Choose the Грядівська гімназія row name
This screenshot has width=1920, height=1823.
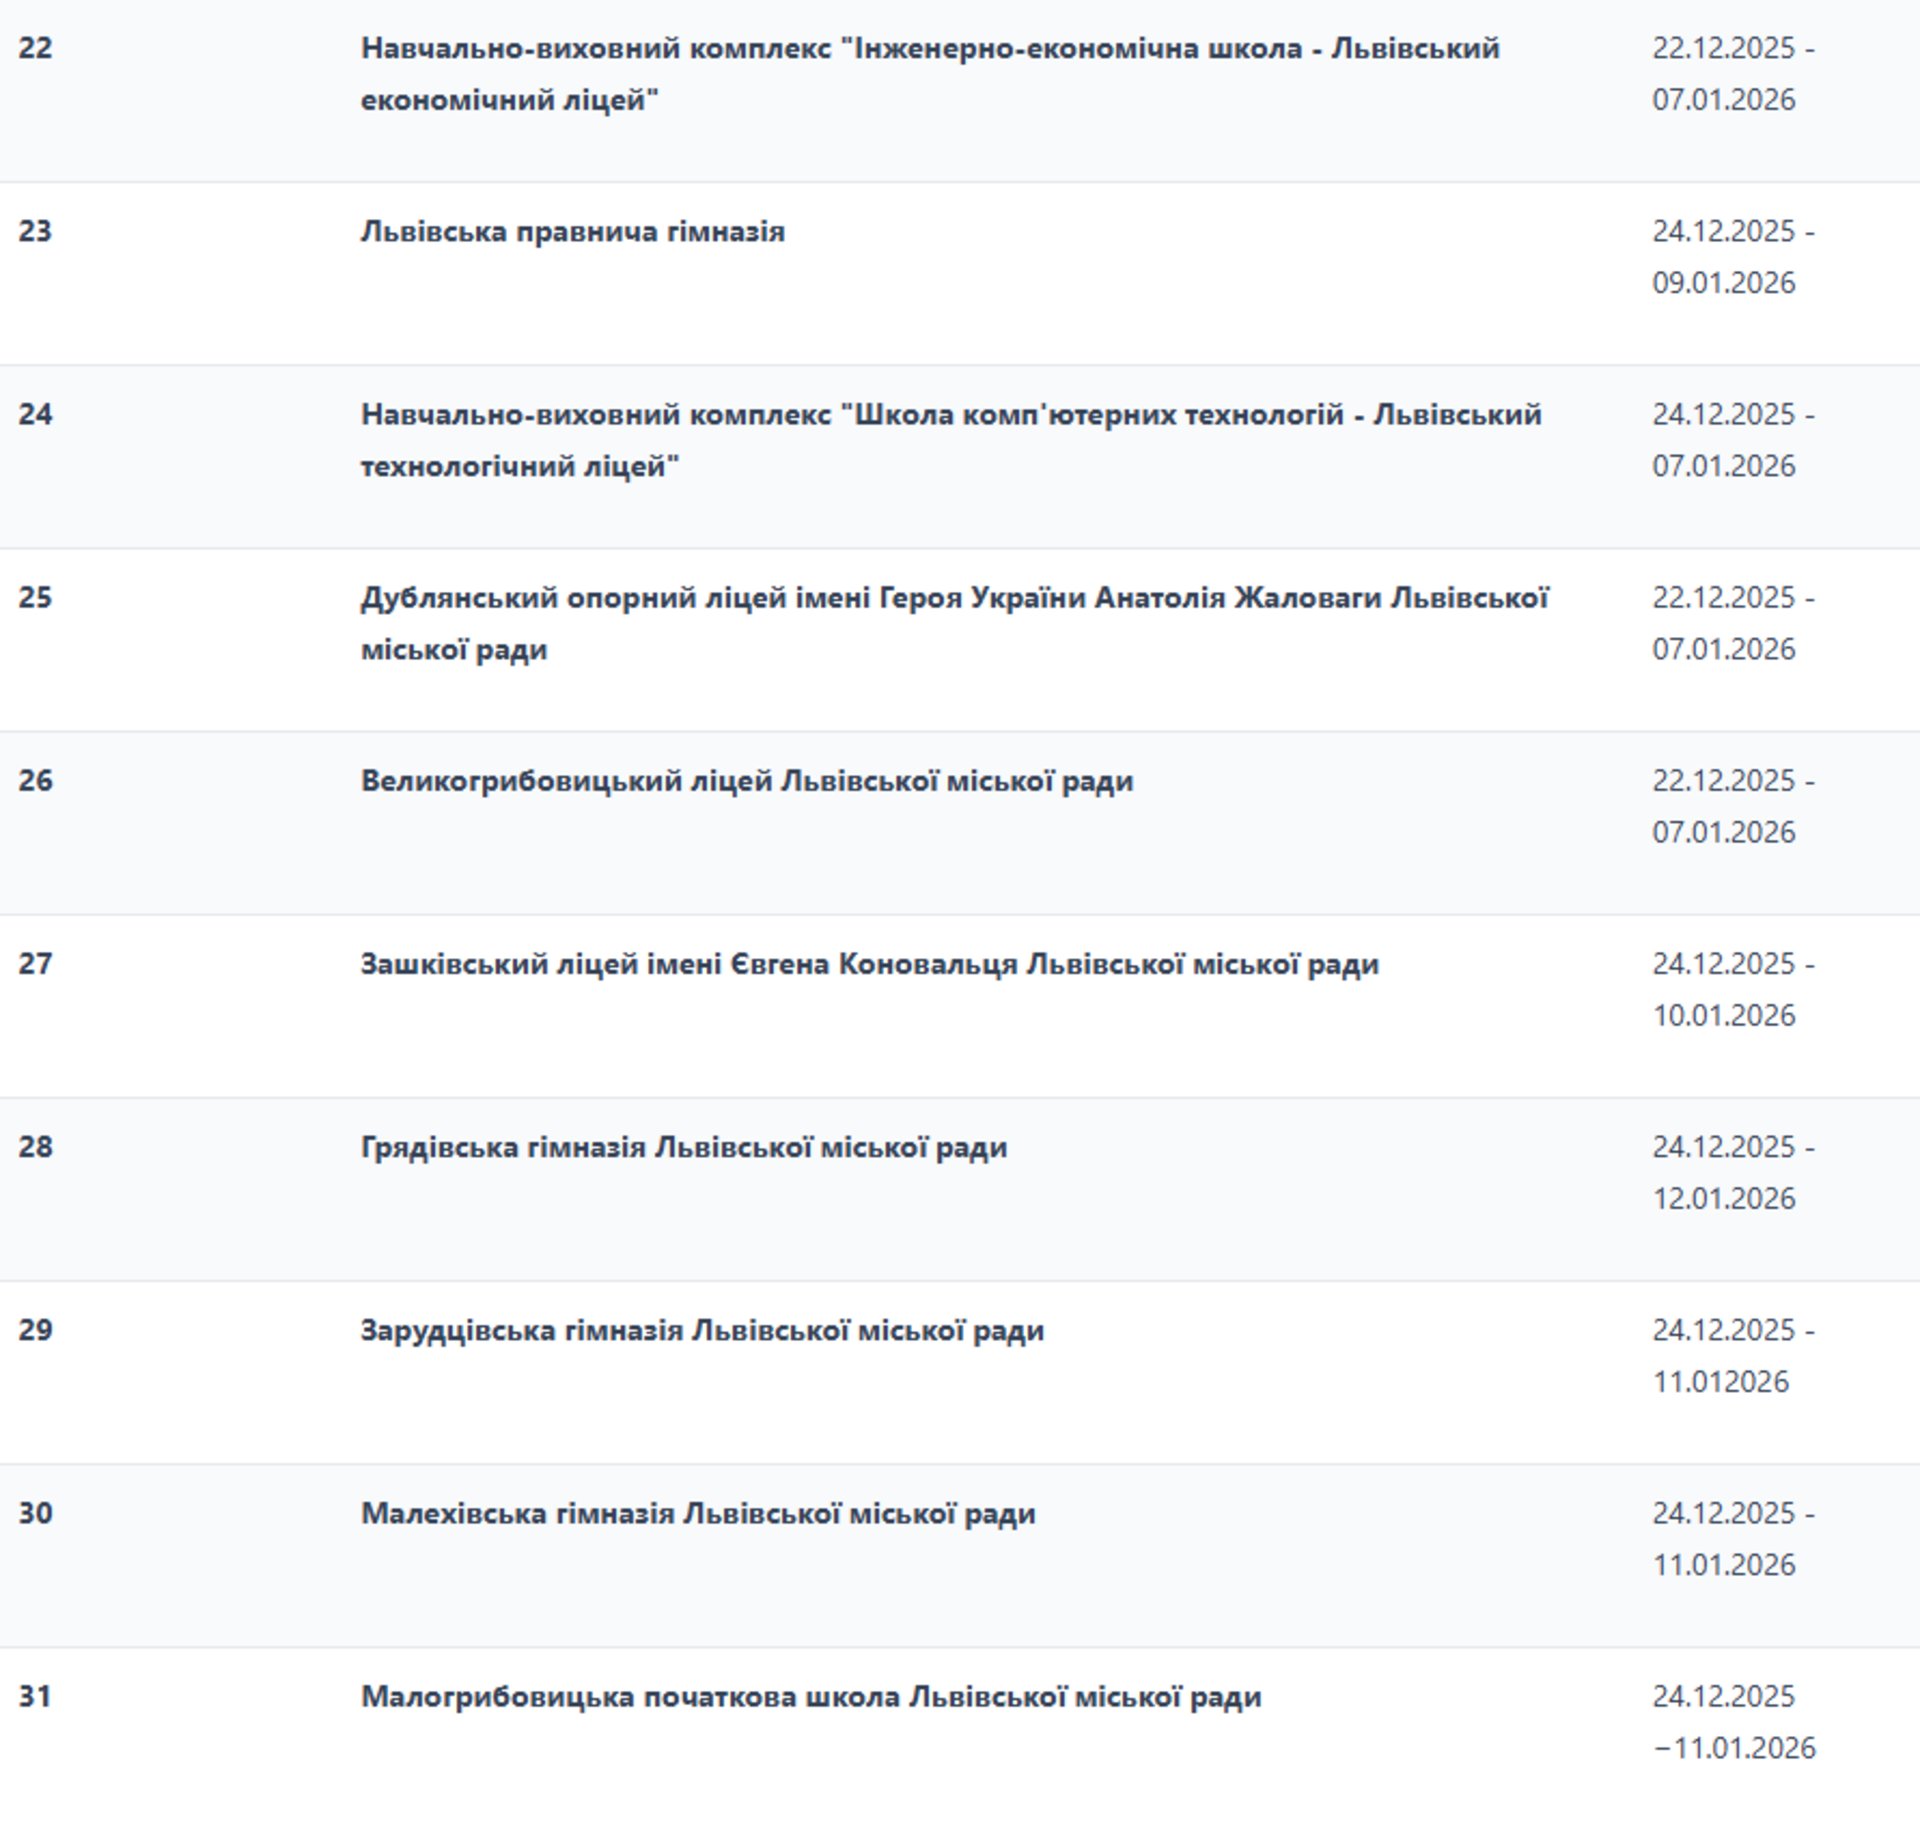(x=683, y=1147)
